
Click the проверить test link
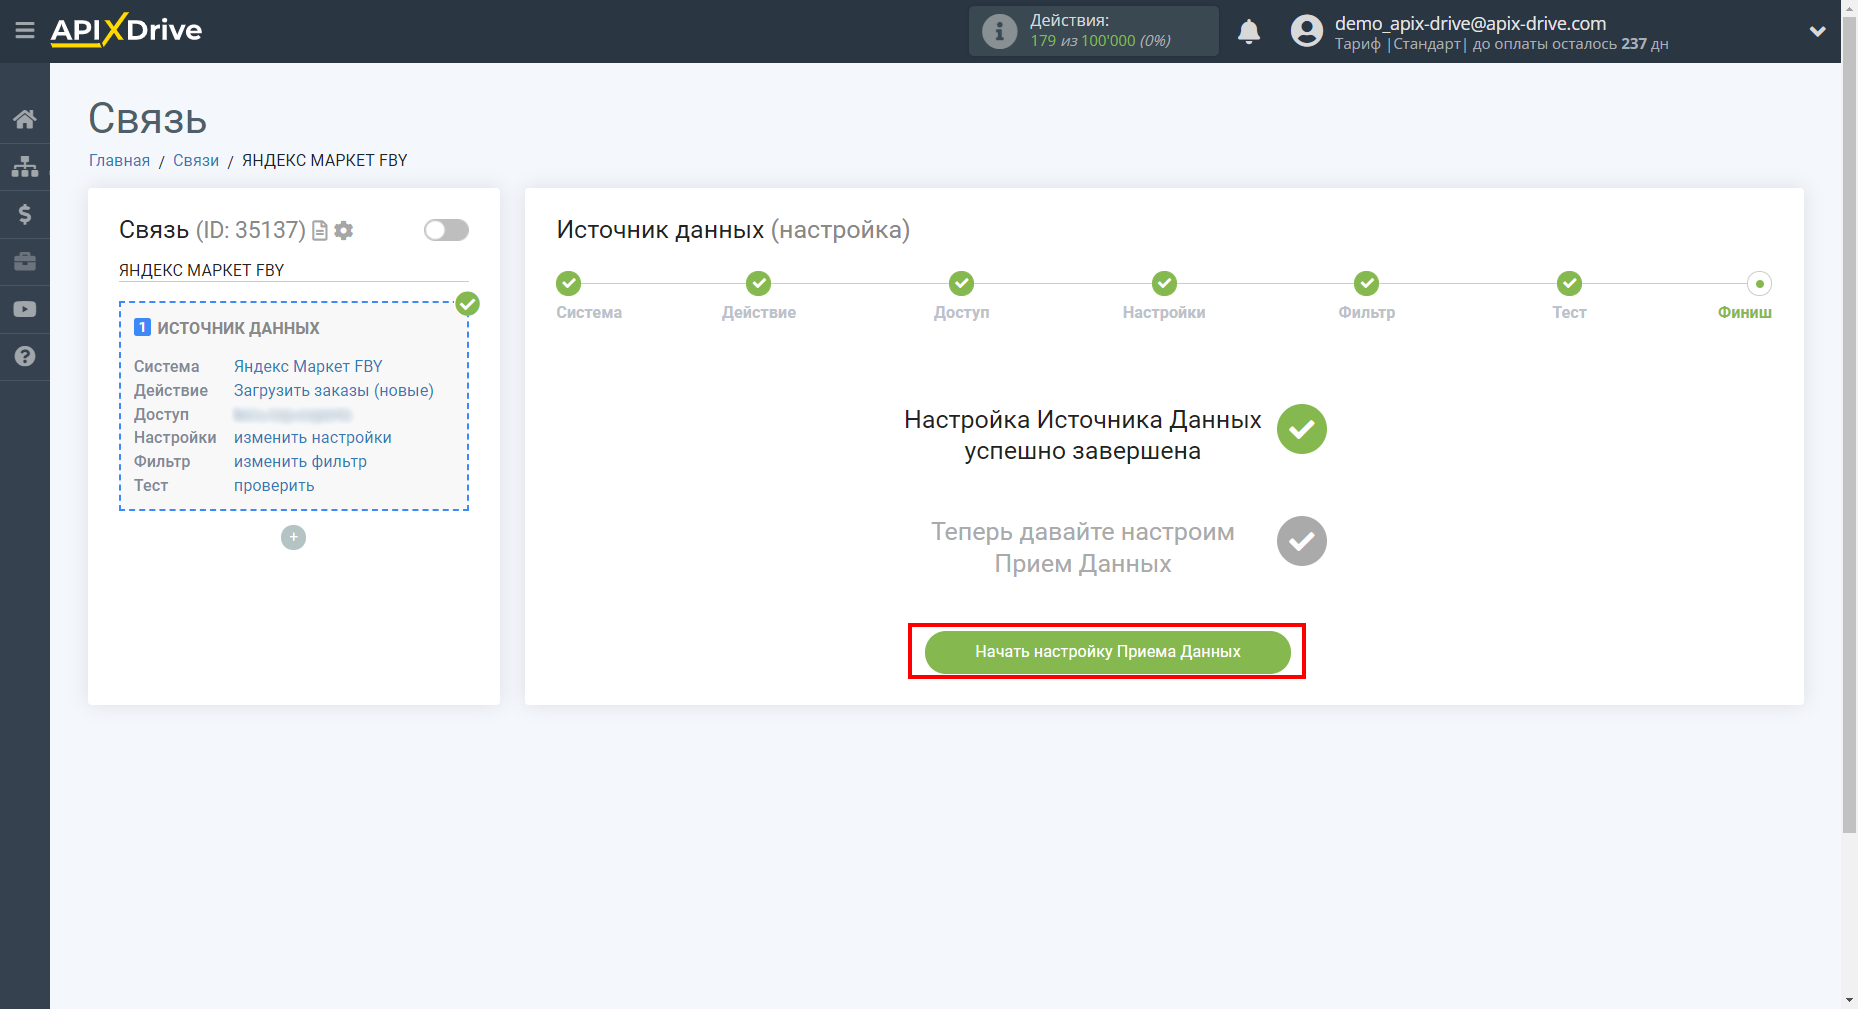[x=274, y=485]
